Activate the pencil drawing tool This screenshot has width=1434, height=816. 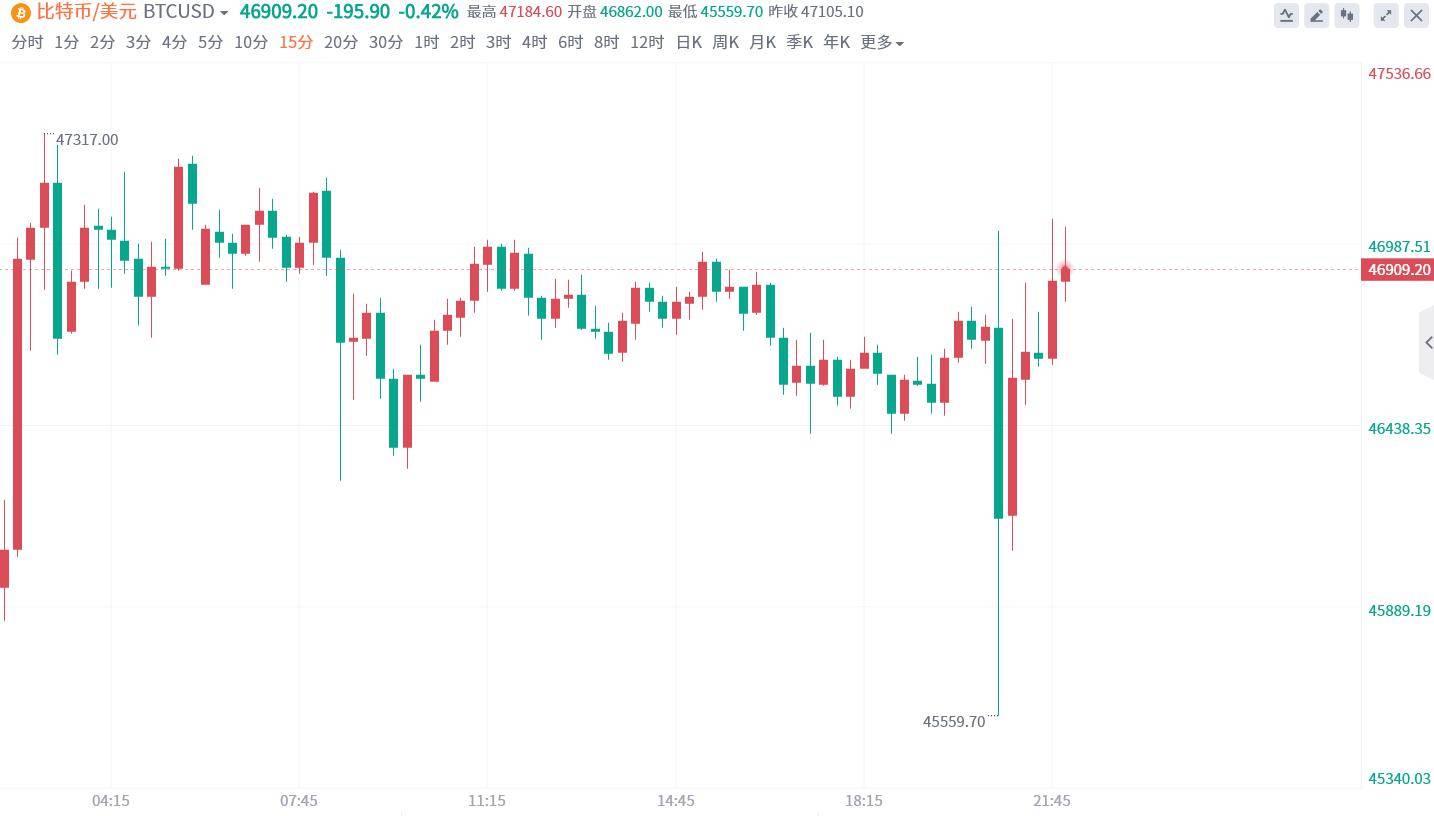coord(1317,15)
